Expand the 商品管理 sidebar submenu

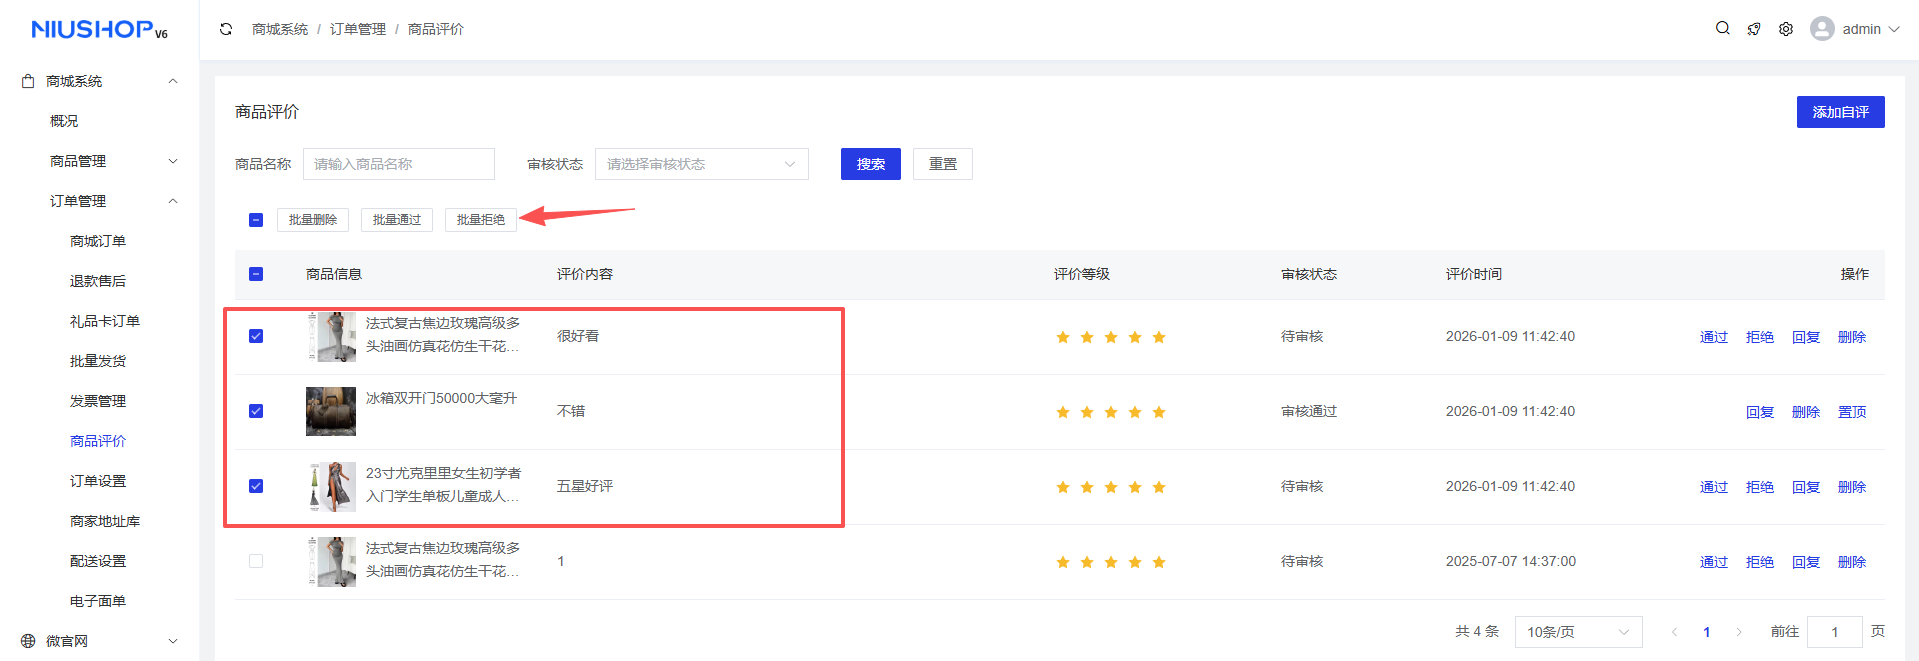tap(110, 161)
